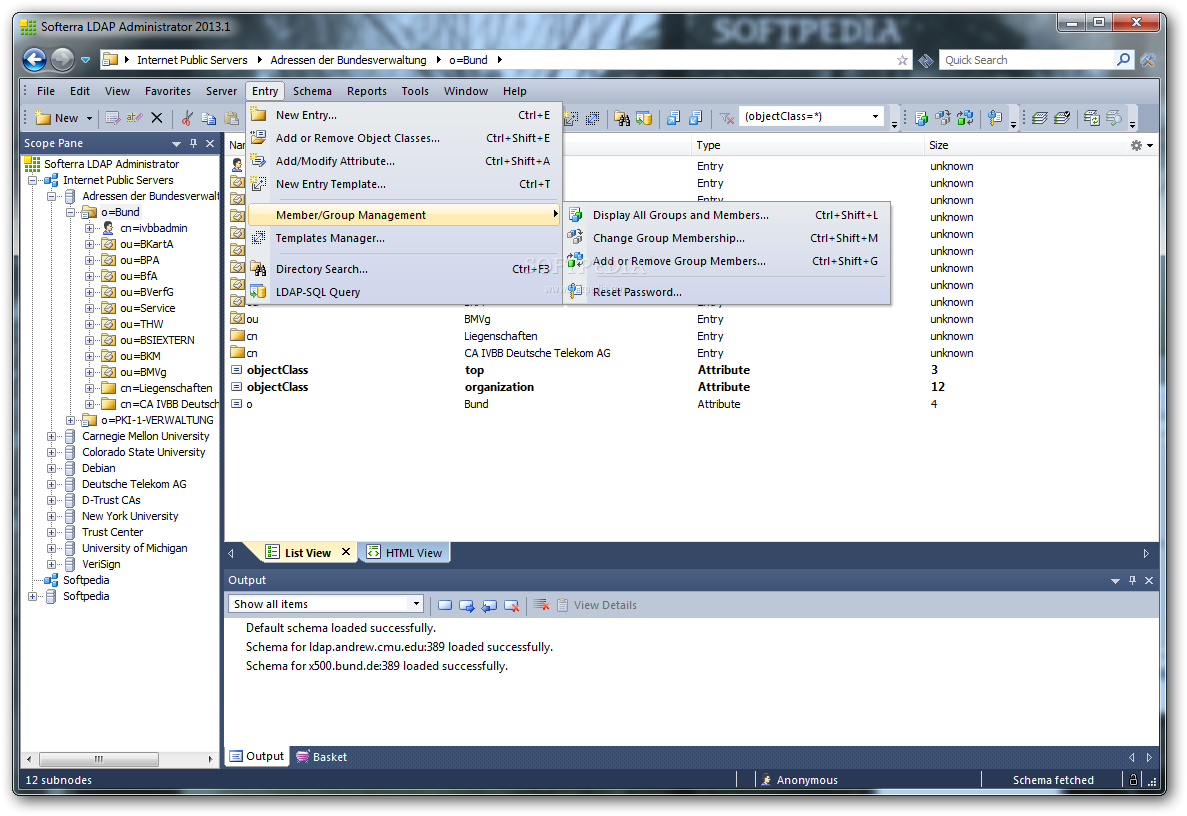
Task: Click the Change Group Membership toolbar icon
Action: (943, 117)
